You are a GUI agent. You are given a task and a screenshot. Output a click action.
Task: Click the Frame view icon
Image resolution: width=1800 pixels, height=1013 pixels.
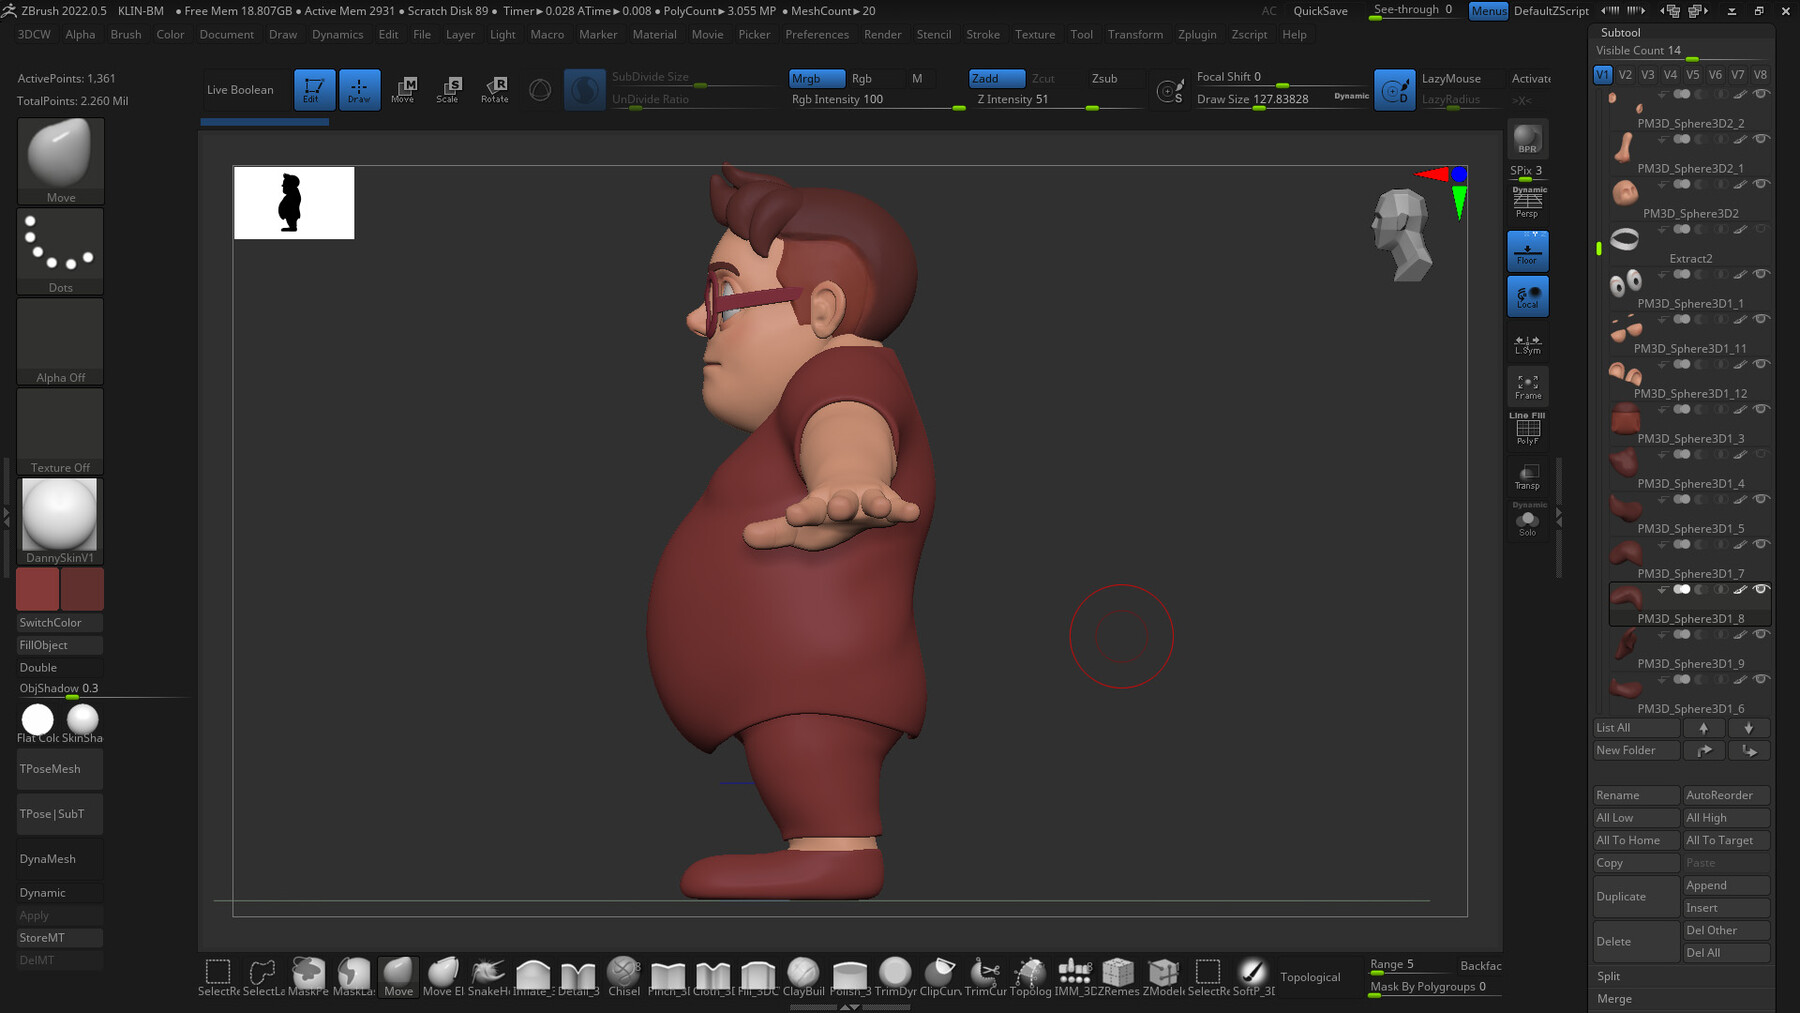(x=1527, y=387)
